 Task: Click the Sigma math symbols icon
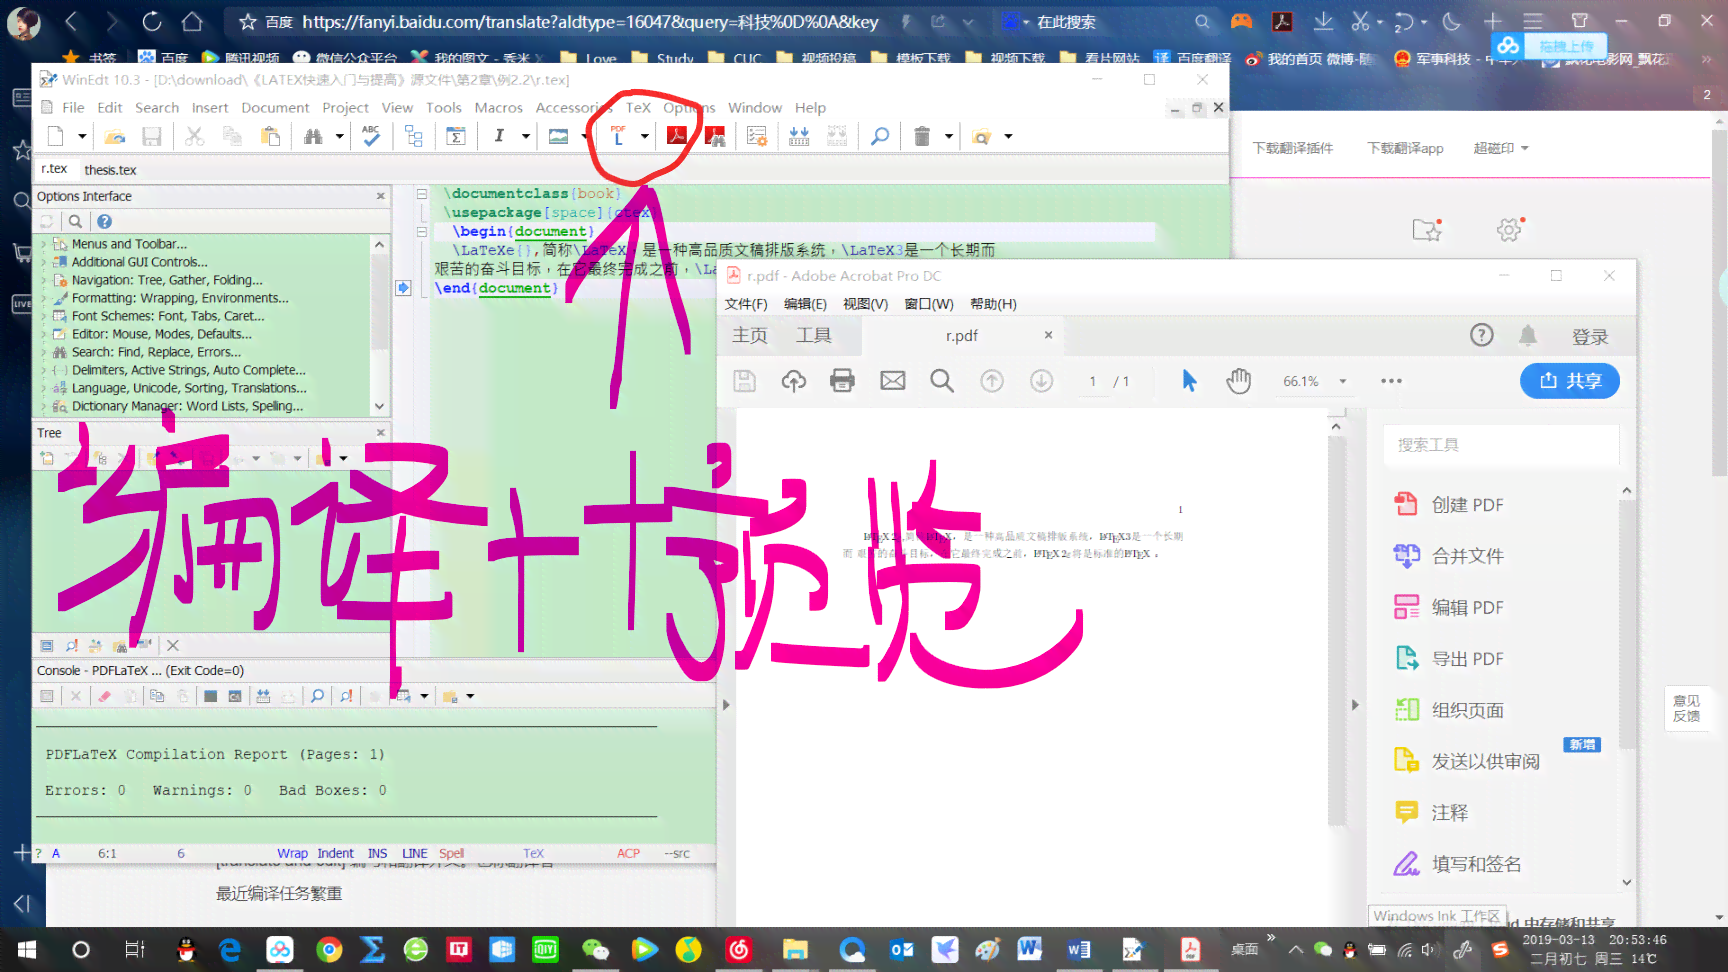[456, 136]
